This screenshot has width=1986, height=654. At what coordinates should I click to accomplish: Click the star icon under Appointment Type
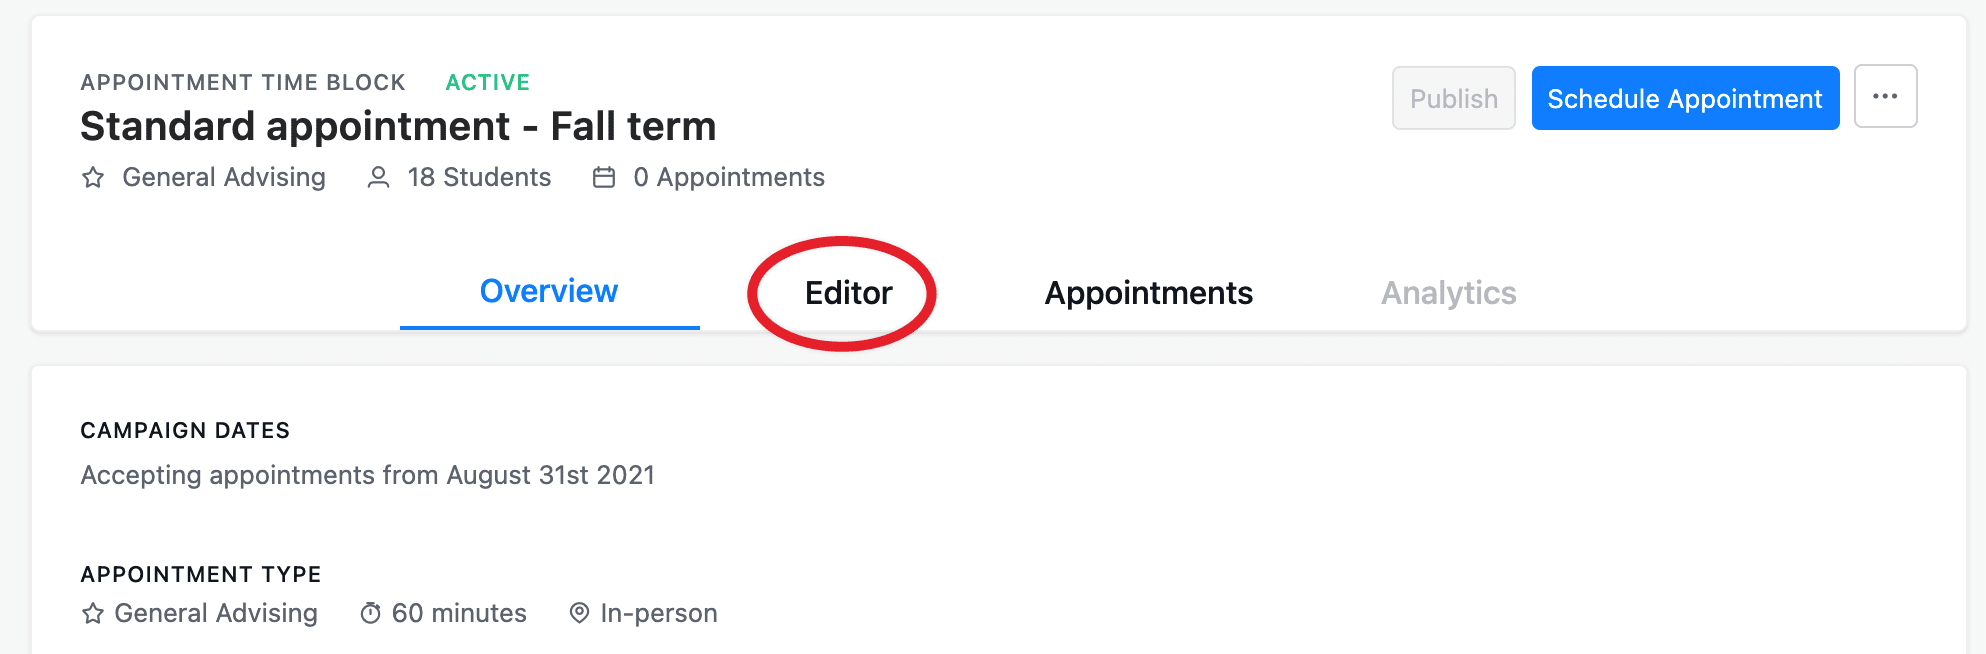[x=93, y=613]
